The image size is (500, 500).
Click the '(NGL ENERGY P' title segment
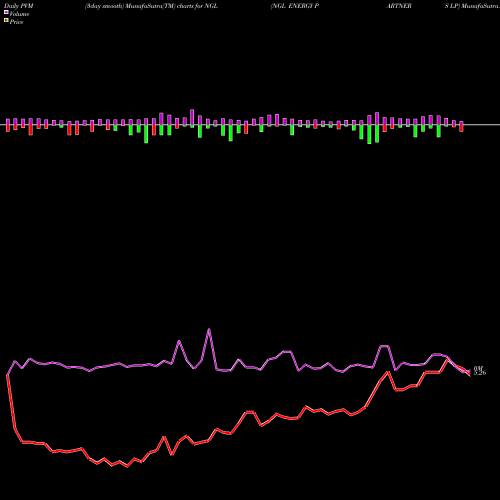pyautogui.click(x=295, y=6)
